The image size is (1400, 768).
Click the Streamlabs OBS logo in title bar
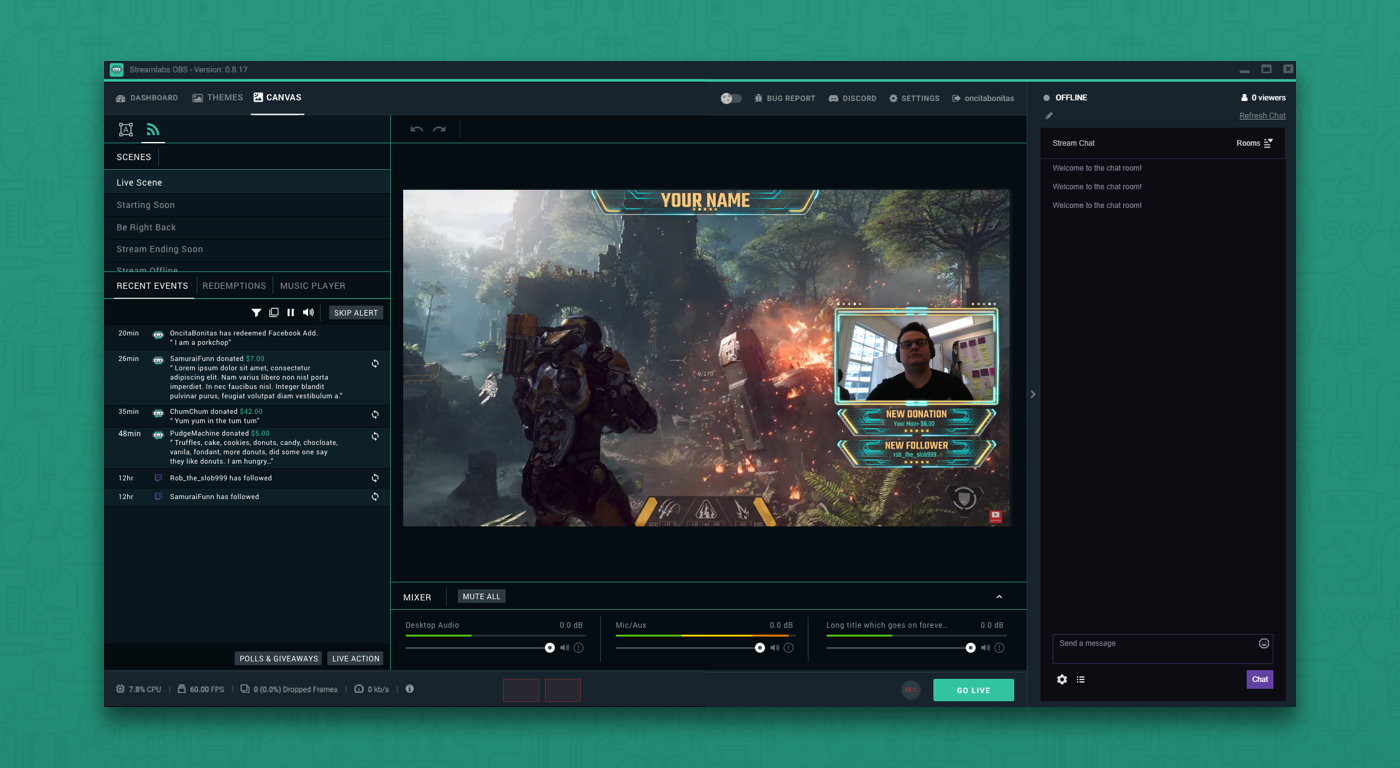(117, 70)
